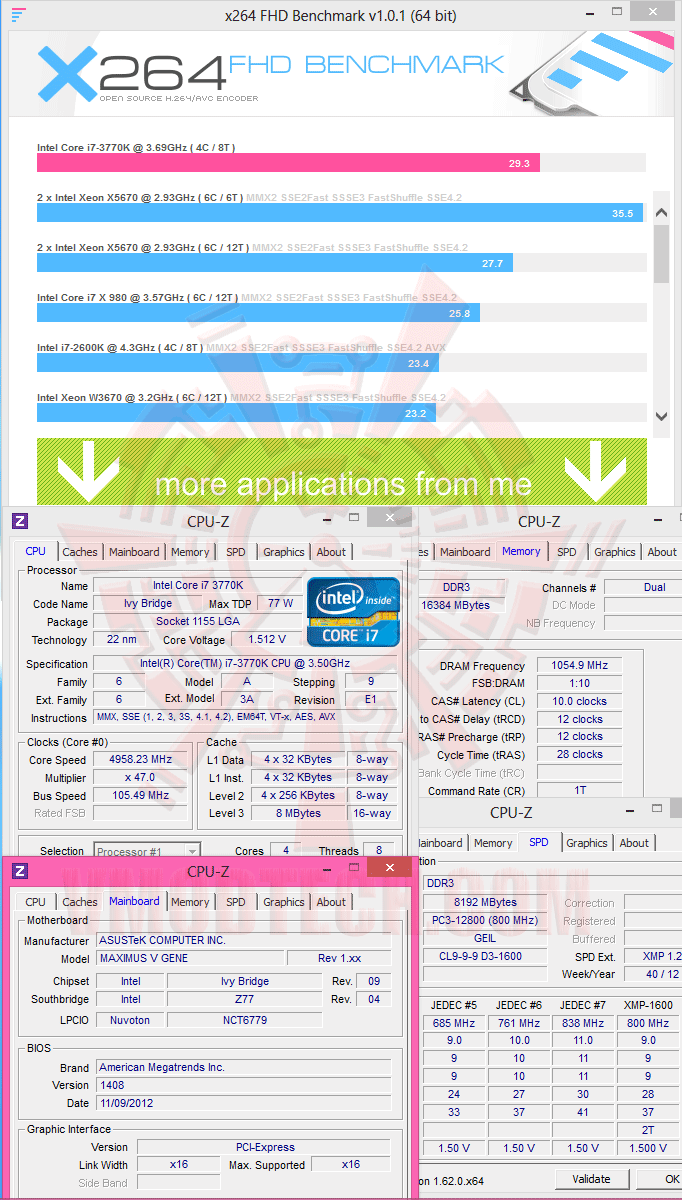The image size is (682, 1200).
Task: Open CPU tab in the front CPU-Z window
Action: click(36, 901)
